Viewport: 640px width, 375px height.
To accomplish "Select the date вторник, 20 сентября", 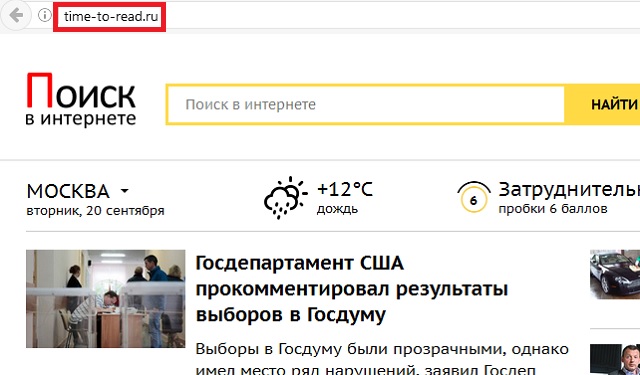I will (96, 211).
